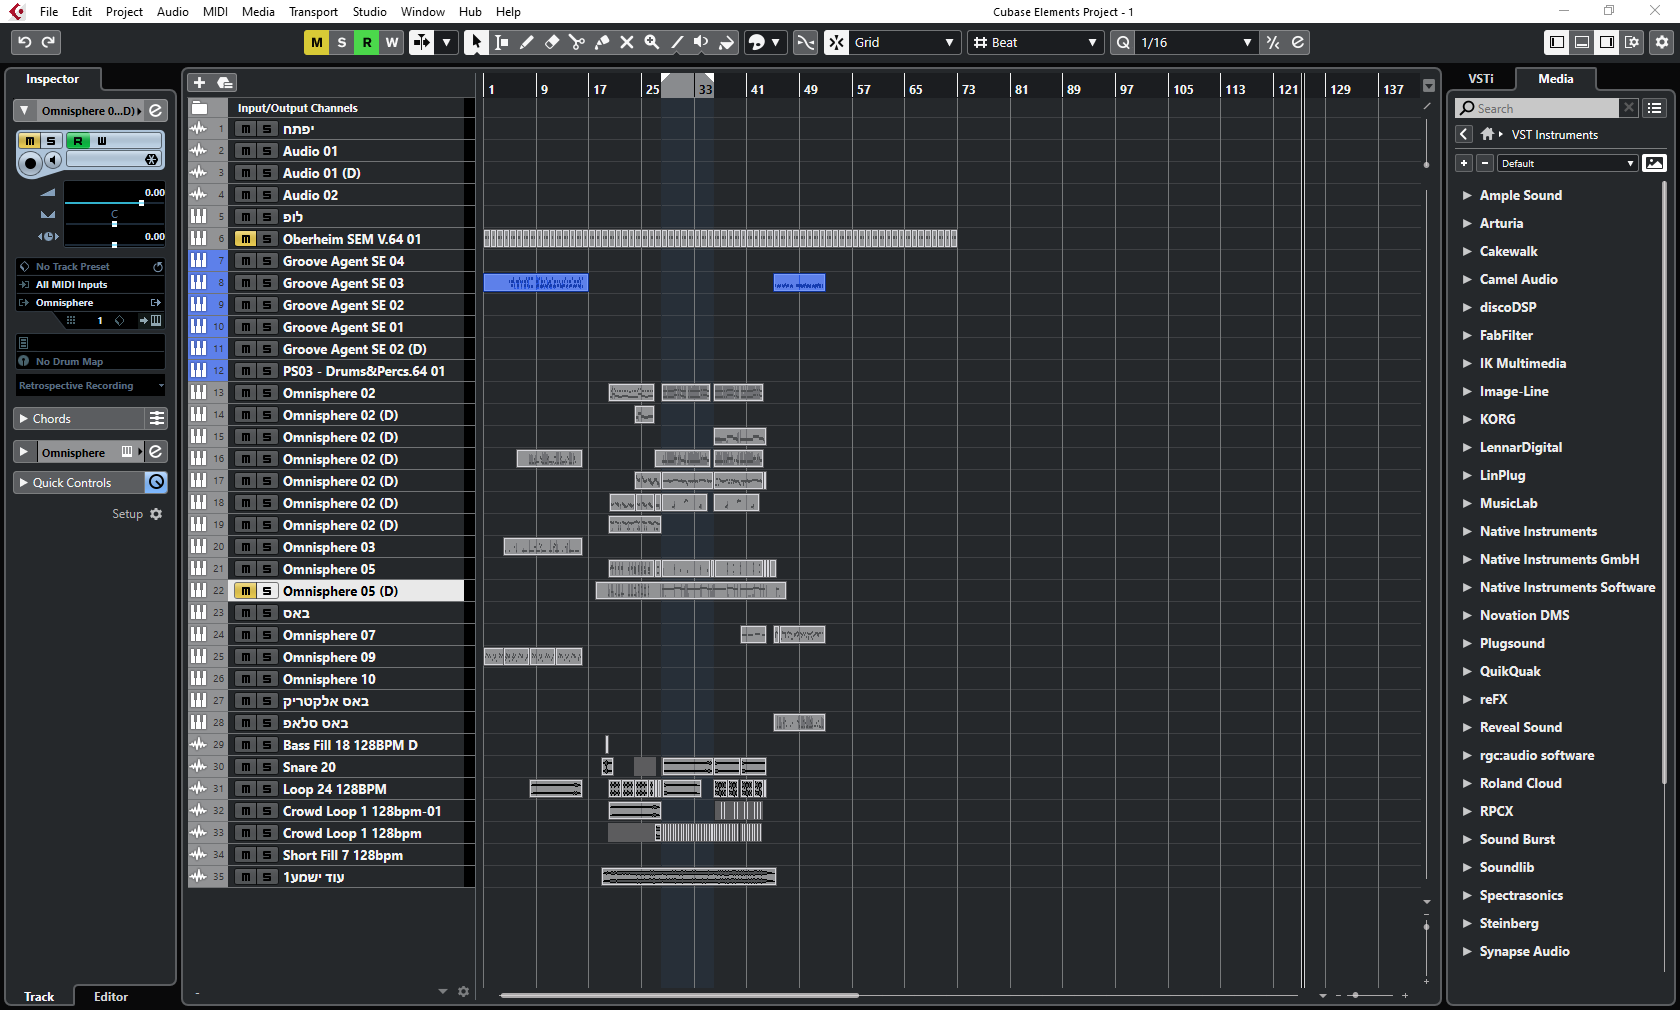Toggle the Right Zone visibility
This screenshot has height=1010, width=1680.
coord(1607,42)
